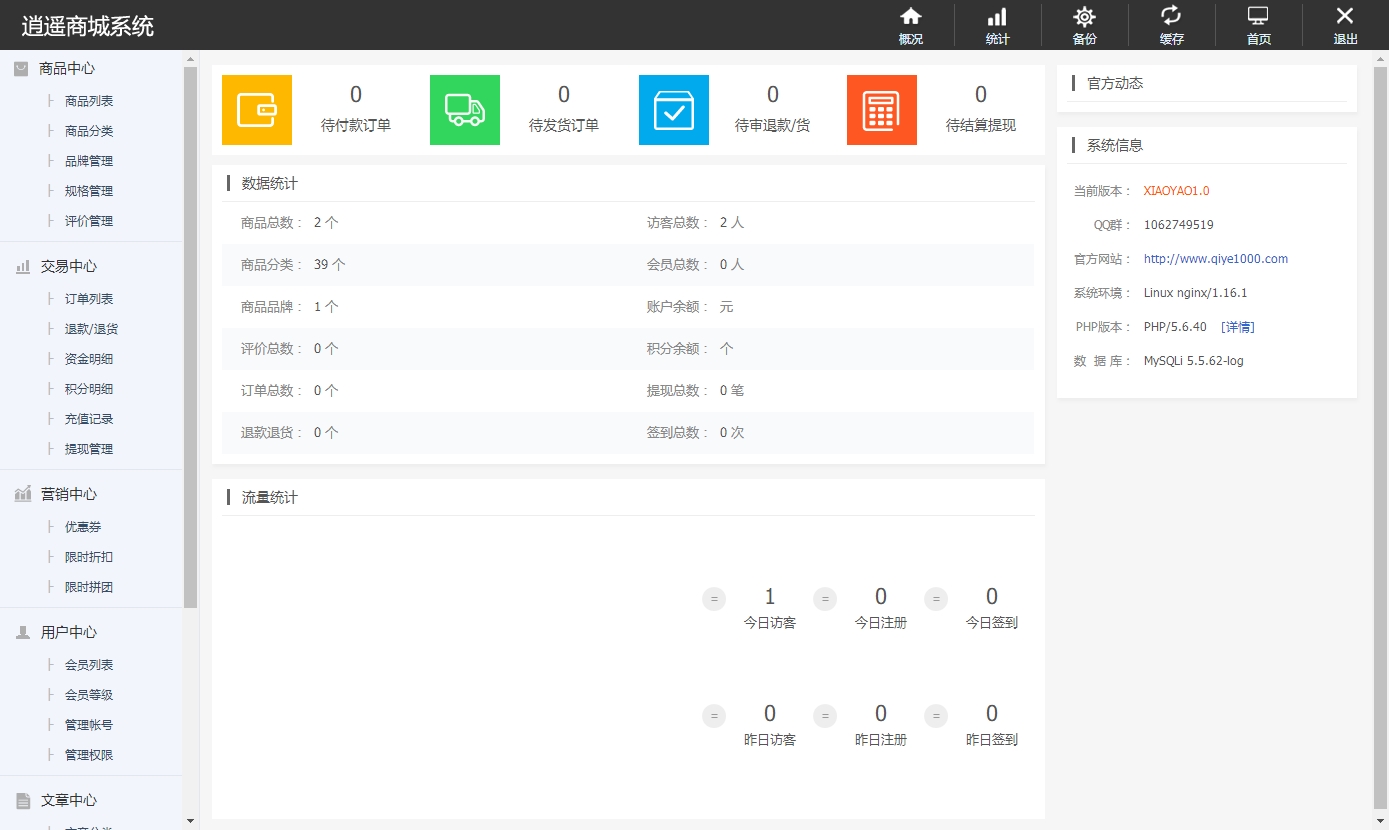Click the equals circle beside 昨日签到
This screenshot has width=1389, height=830.
tap(936, 716)
